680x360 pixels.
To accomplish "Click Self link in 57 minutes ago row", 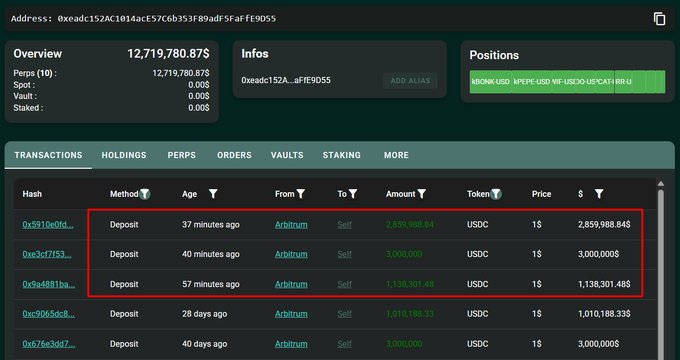I will pos(344,284).
